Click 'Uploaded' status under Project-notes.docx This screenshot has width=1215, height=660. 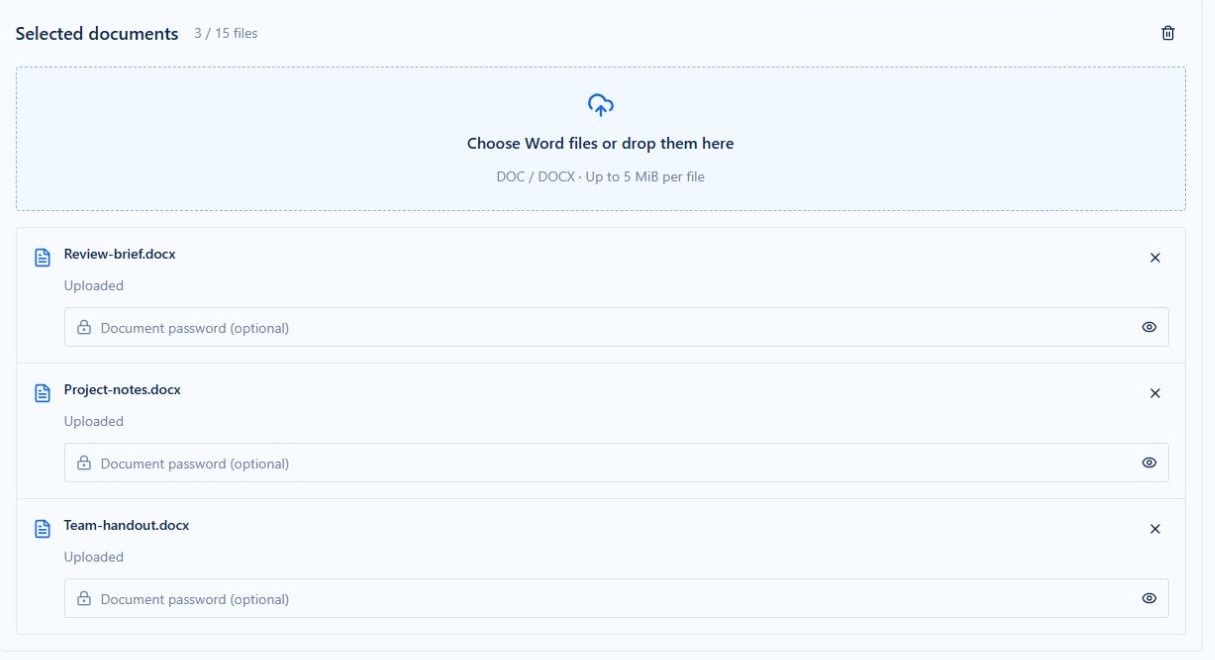[94, 422]
